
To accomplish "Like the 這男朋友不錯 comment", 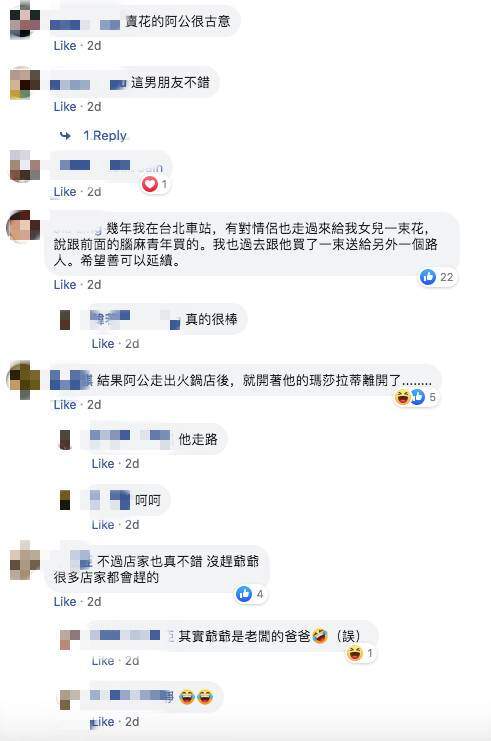I will (65, 107).
